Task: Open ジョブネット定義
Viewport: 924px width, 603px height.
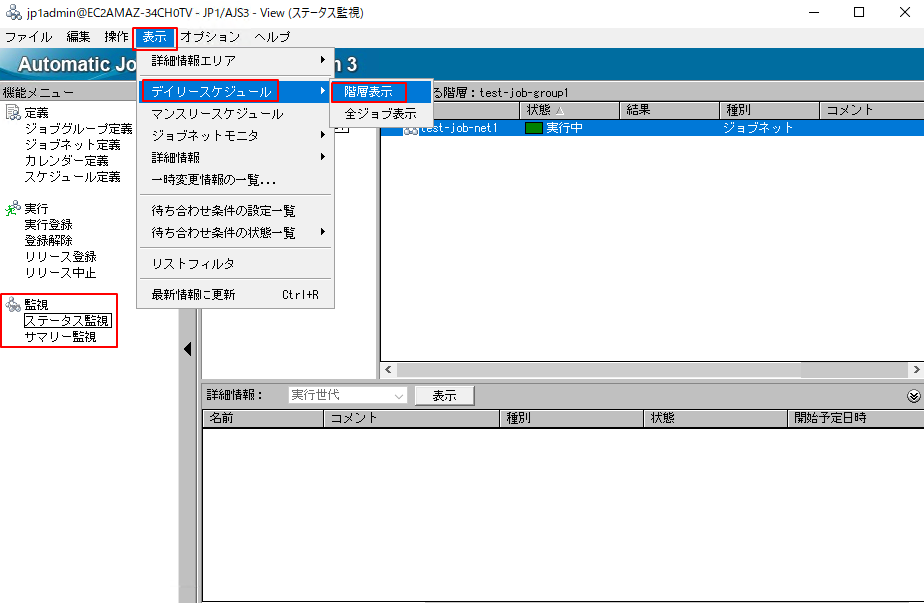Action: [x=72, y=144]
